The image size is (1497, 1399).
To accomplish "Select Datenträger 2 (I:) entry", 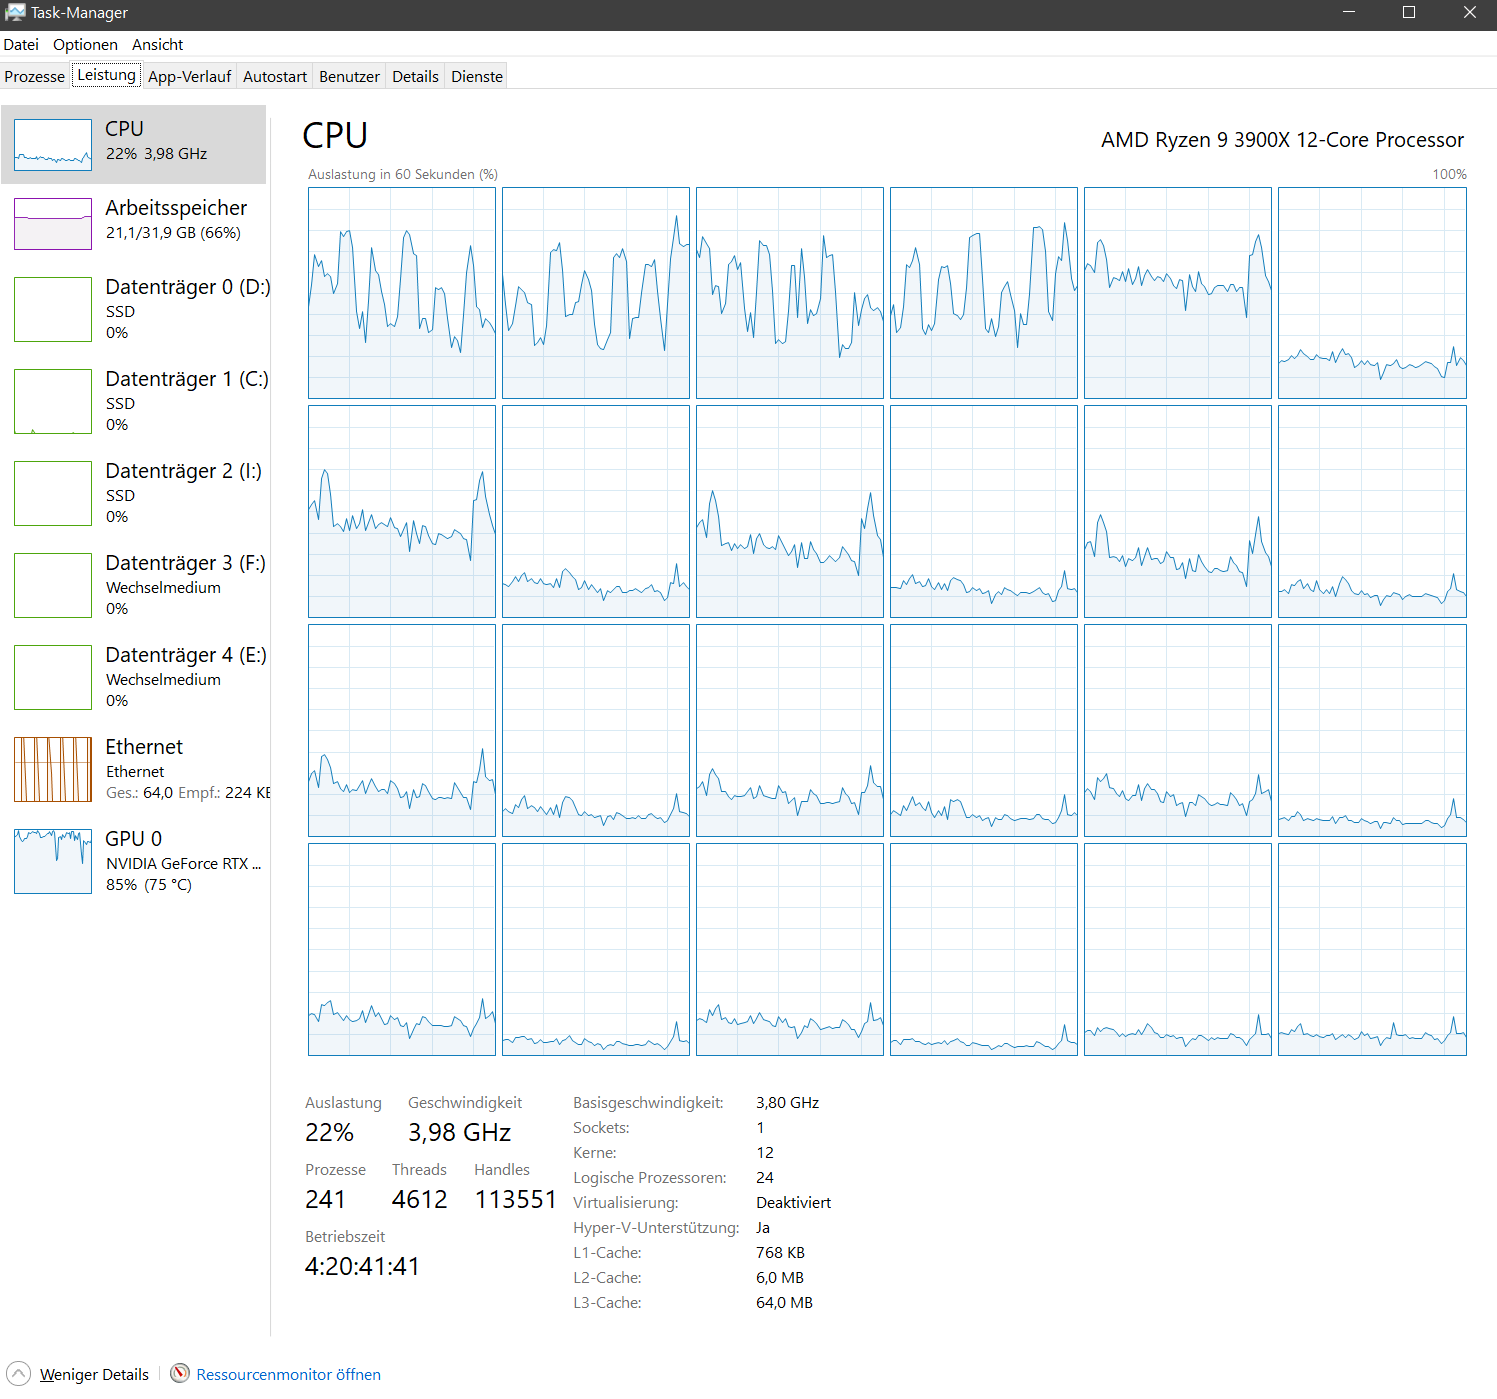I will (x=134, y=493).
